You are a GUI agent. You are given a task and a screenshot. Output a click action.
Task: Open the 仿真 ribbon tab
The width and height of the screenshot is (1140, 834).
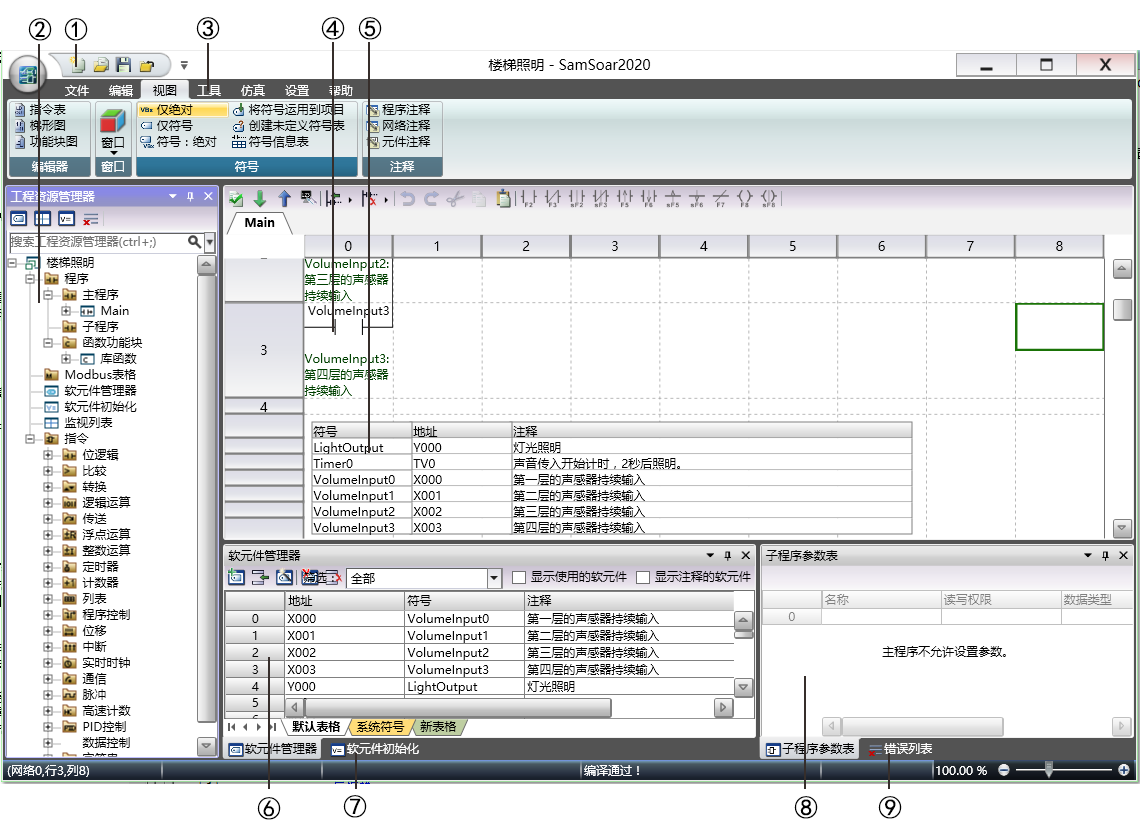pyautogui.click(x=253, y=90)
